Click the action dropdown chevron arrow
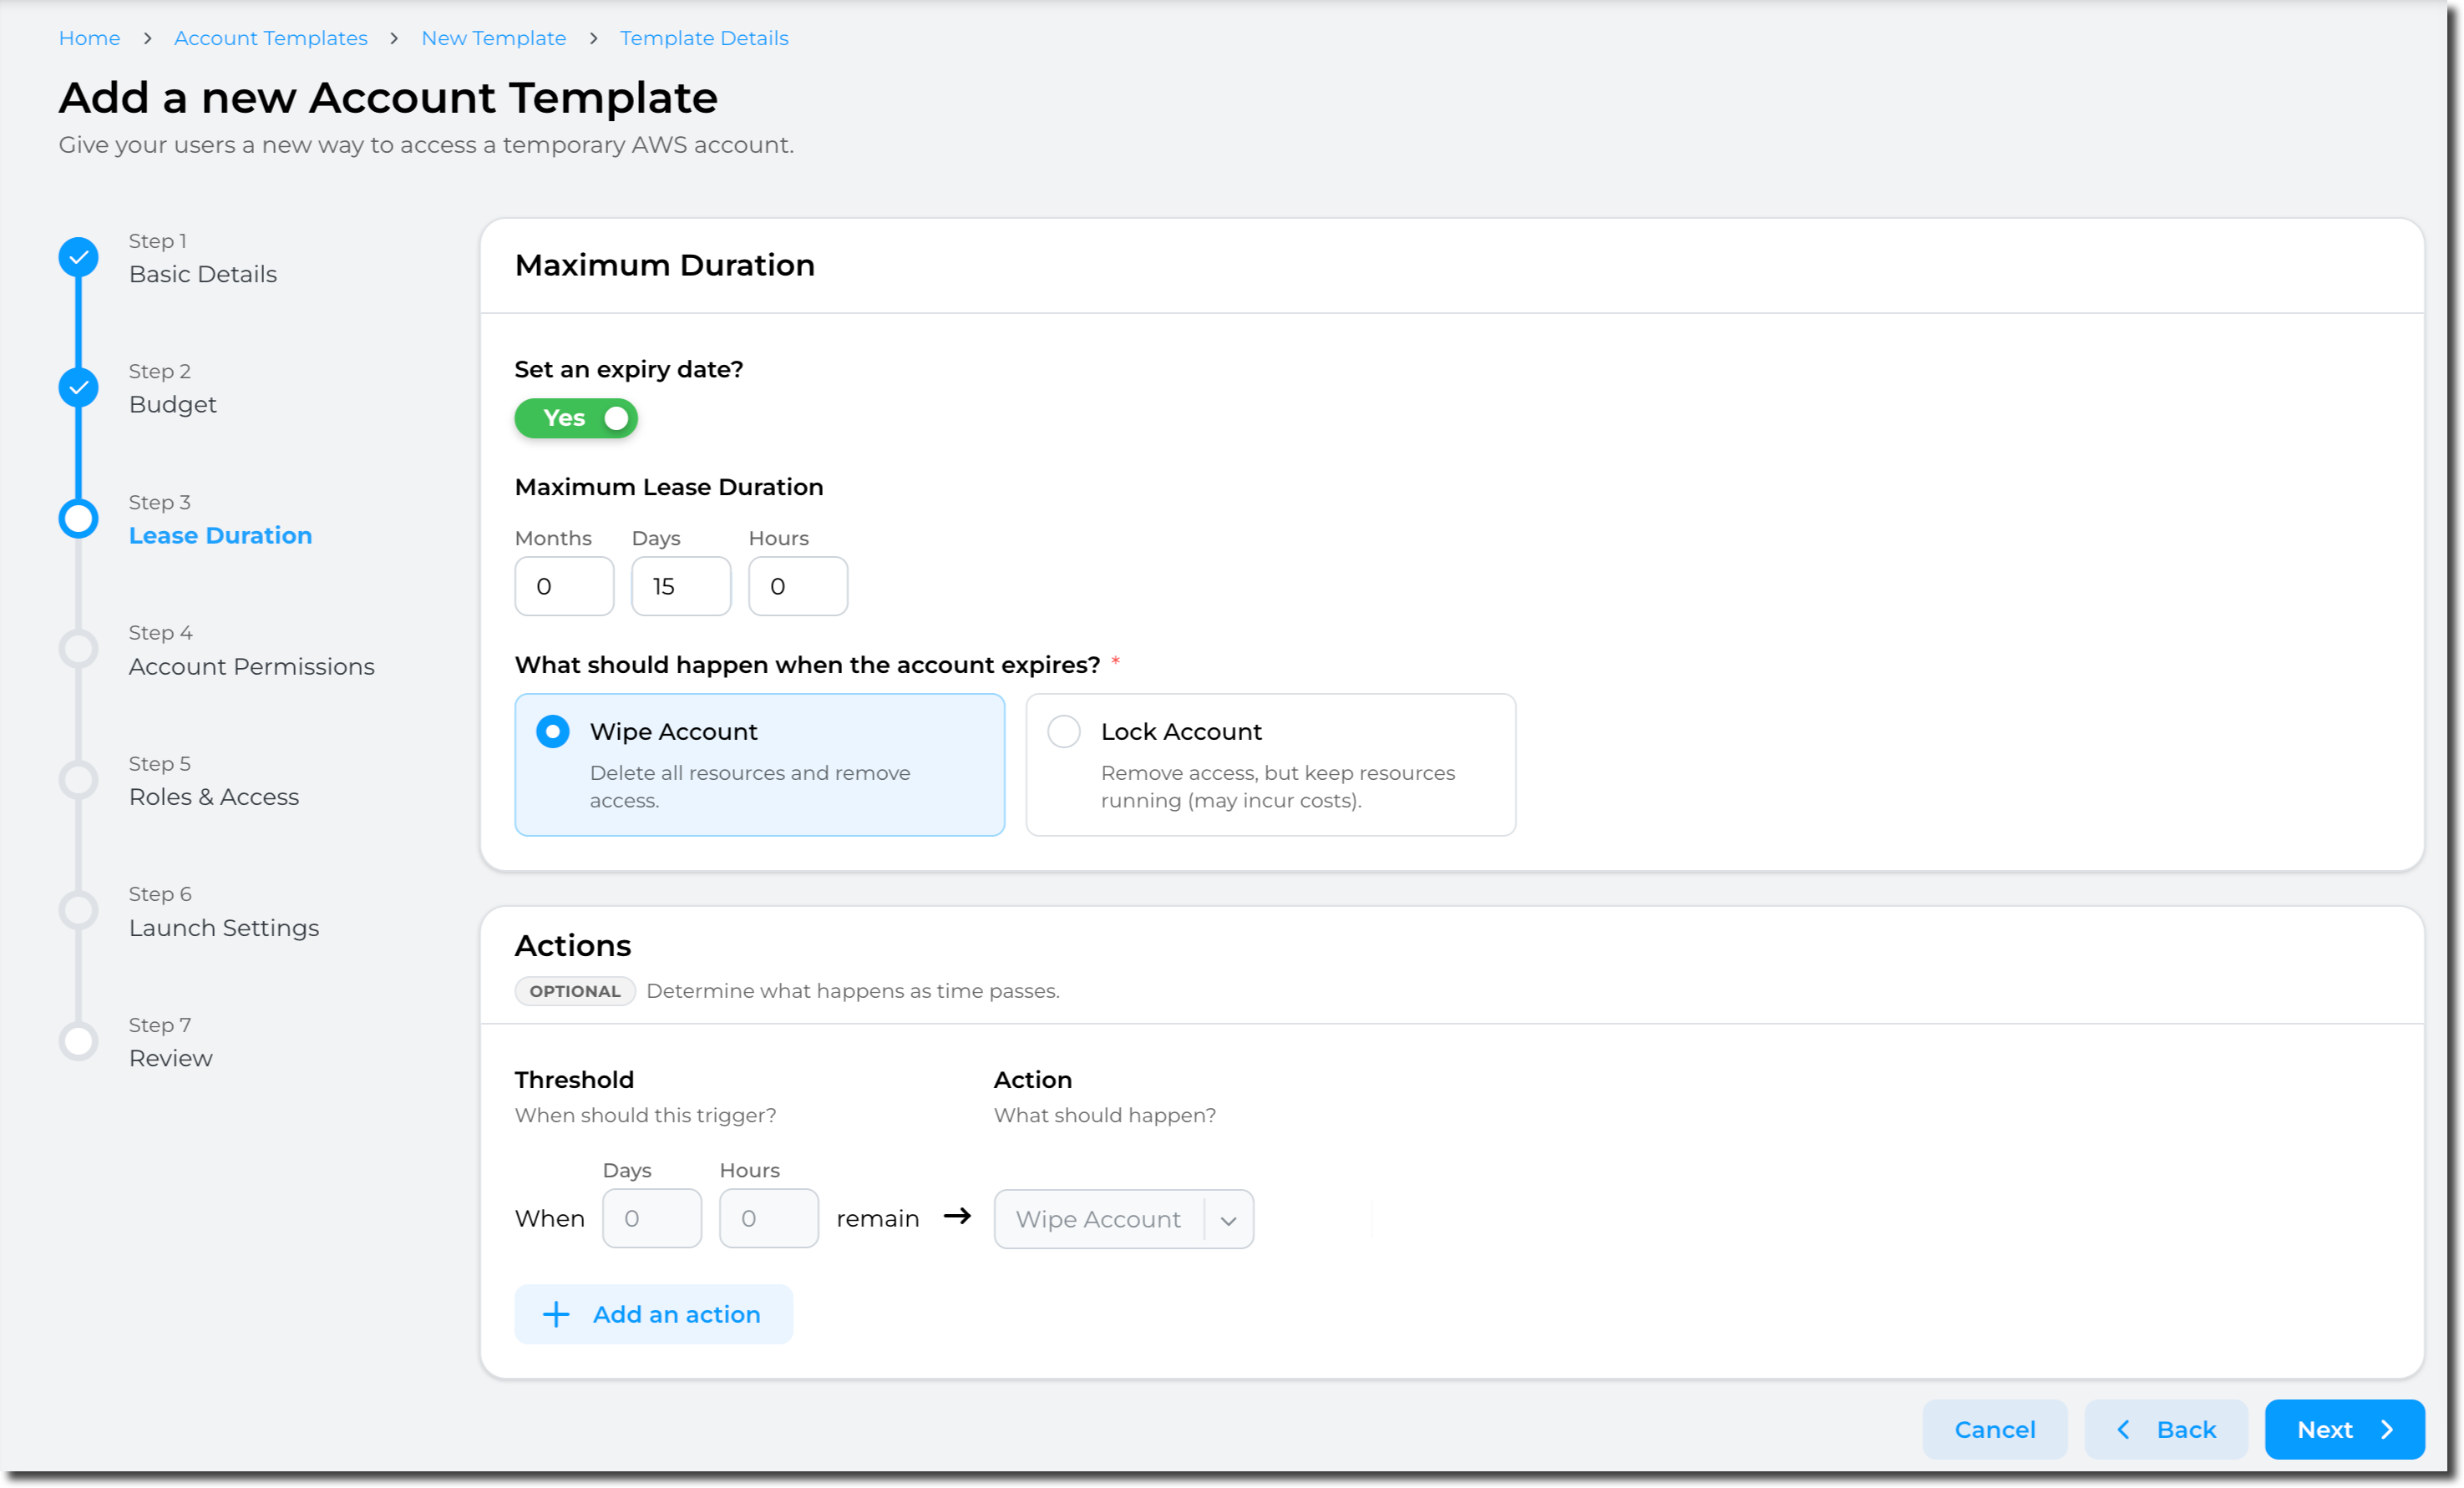 (x=1229, y=1220)
